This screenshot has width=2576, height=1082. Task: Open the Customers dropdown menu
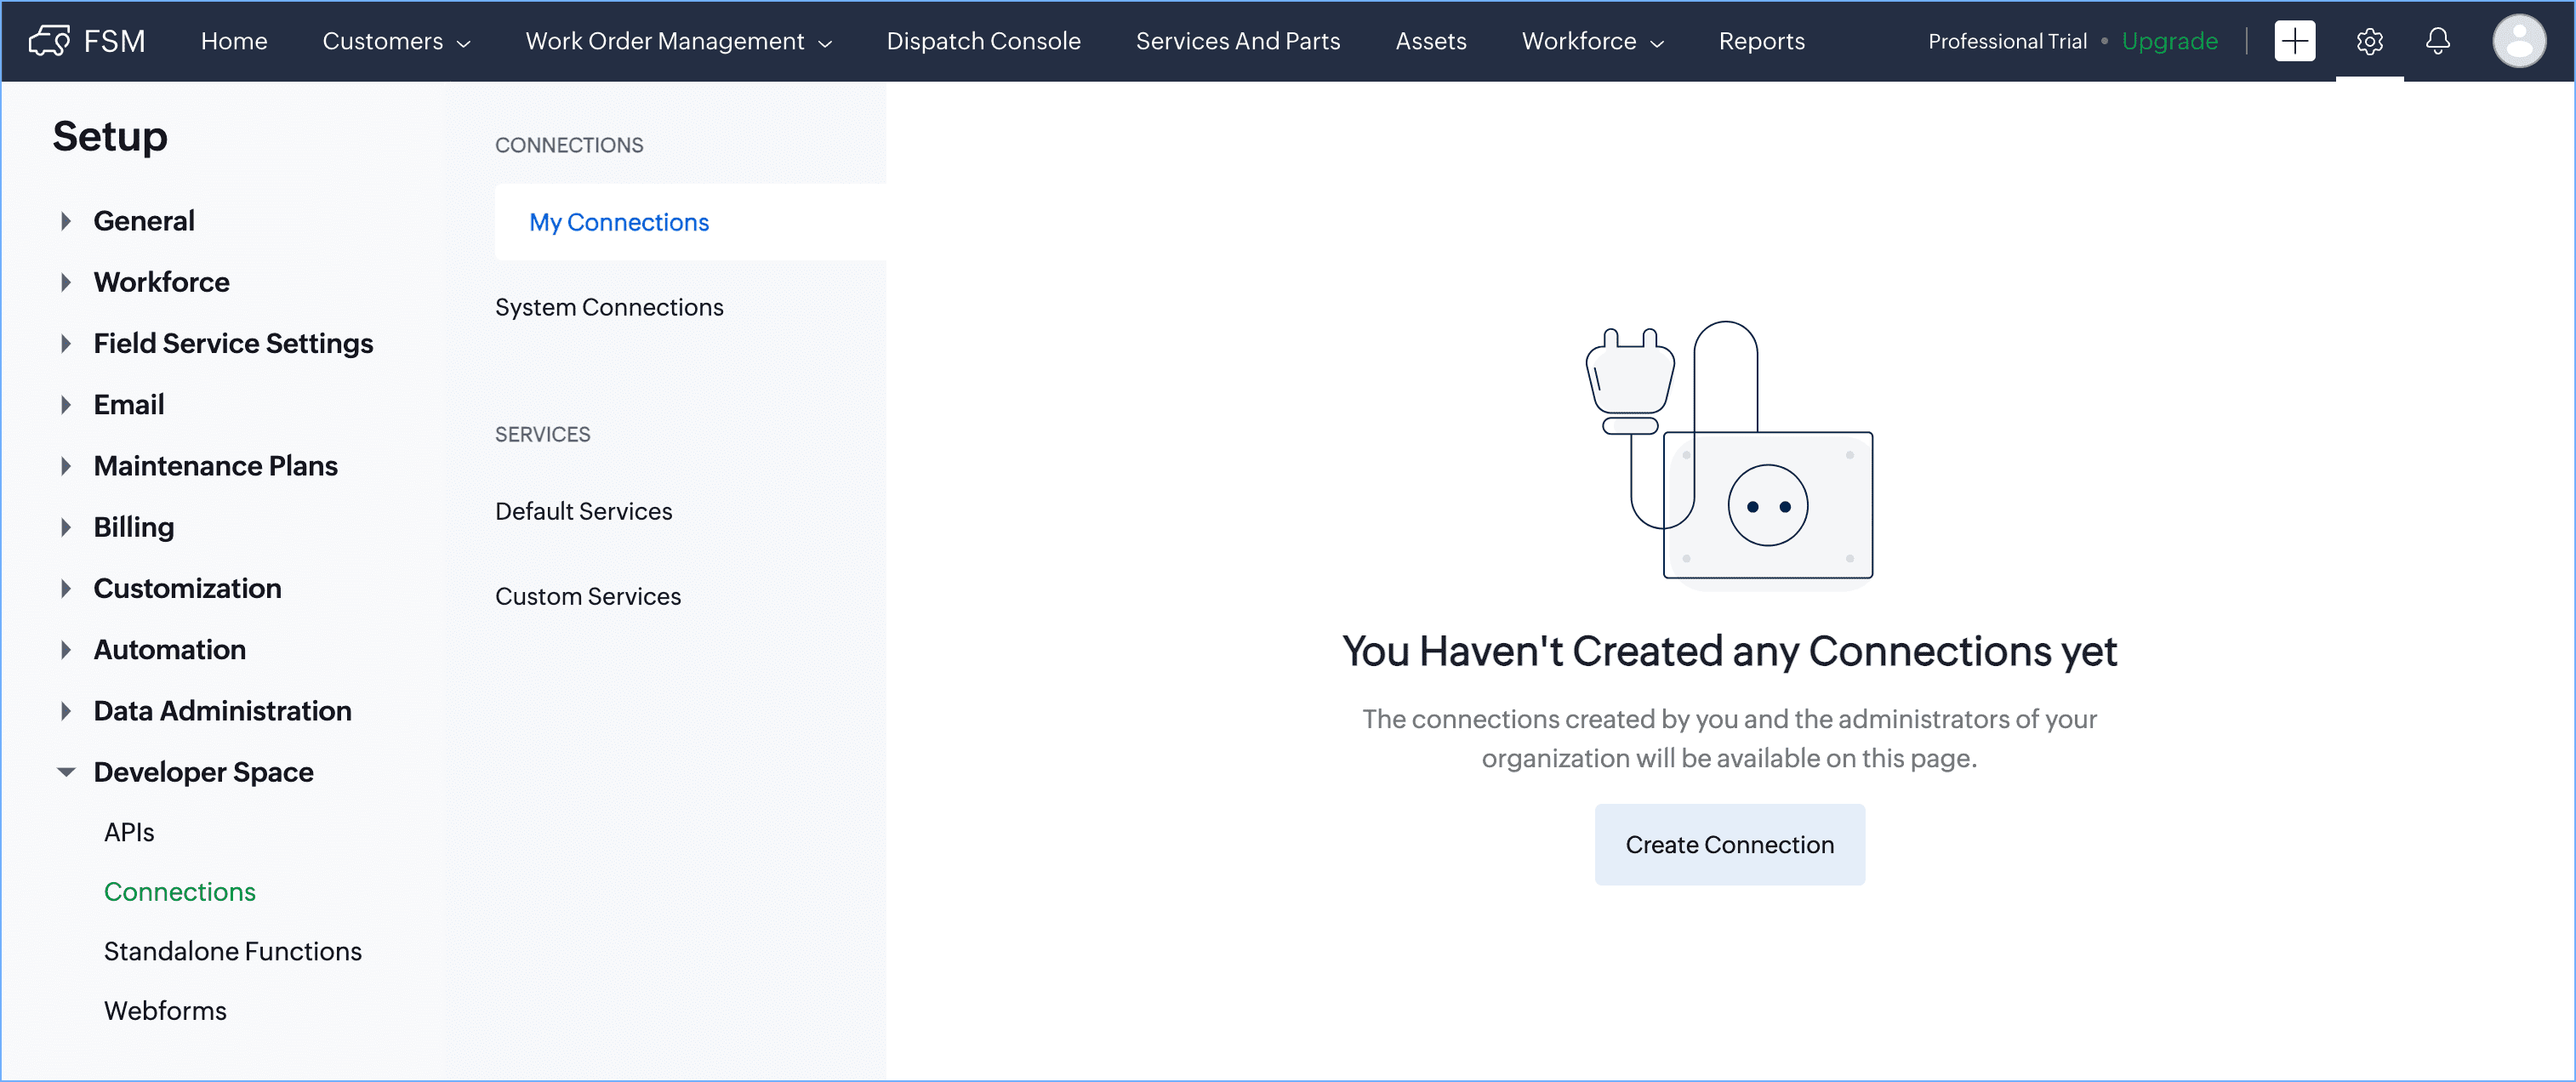pyautogui.click(x=396, y=41)
